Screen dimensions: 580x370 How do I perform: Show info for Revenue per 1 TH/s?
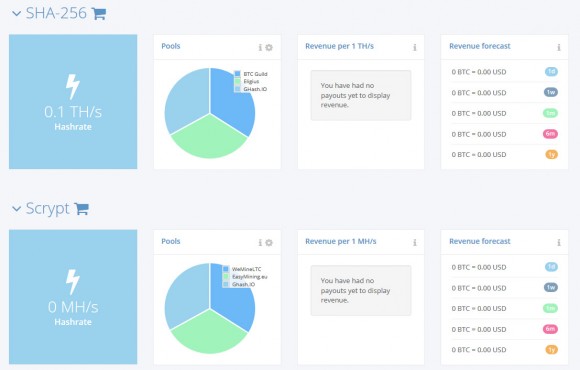[x=415, y=47]
